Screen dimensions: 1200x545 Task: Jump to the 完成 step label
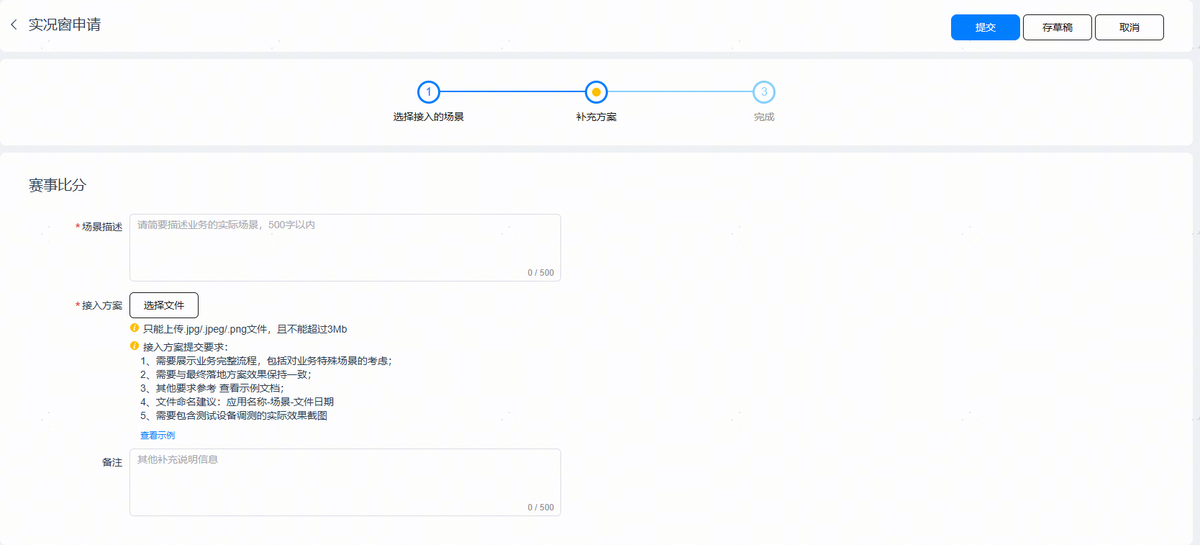pos(764,117)
